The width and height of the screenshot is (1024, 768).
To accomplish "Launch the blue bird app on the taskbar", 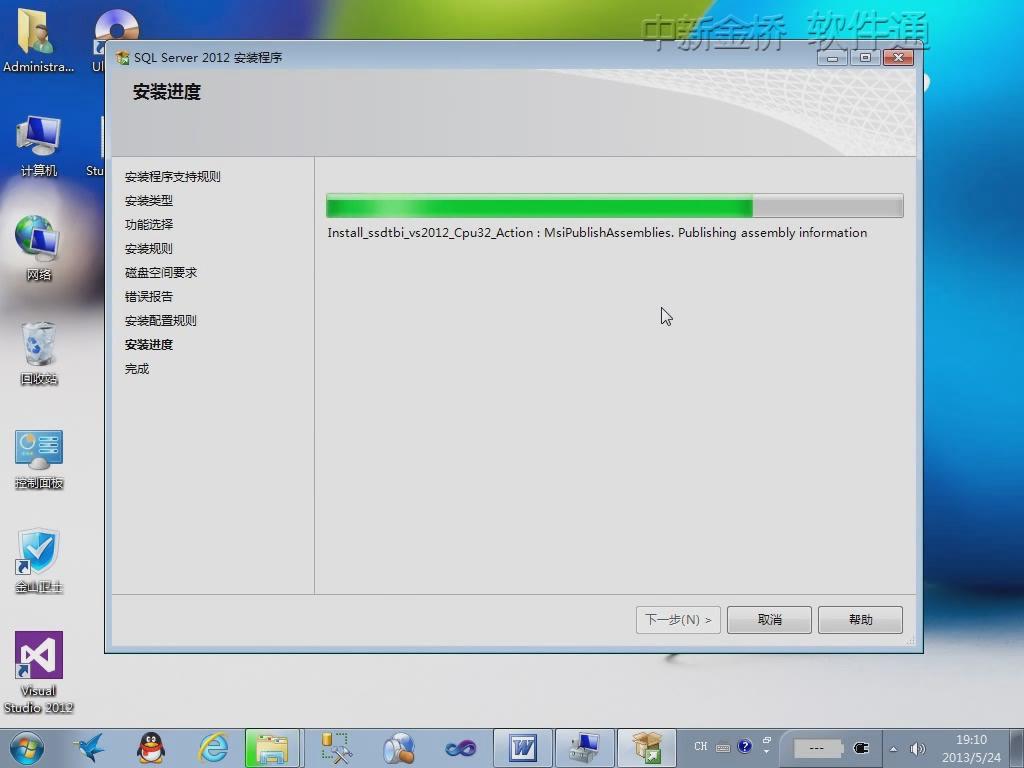I will pos(89,748).
